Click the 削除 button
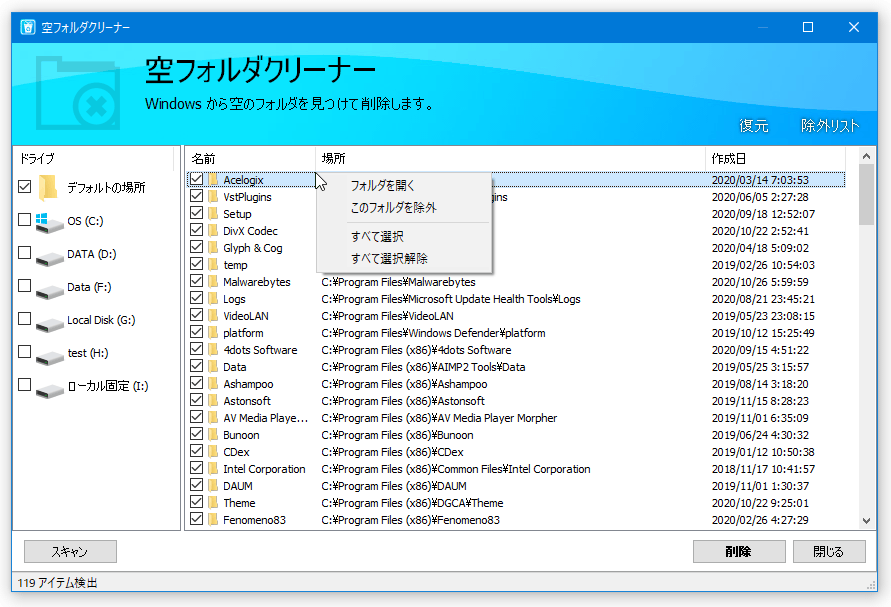 (x=739, y=551)
